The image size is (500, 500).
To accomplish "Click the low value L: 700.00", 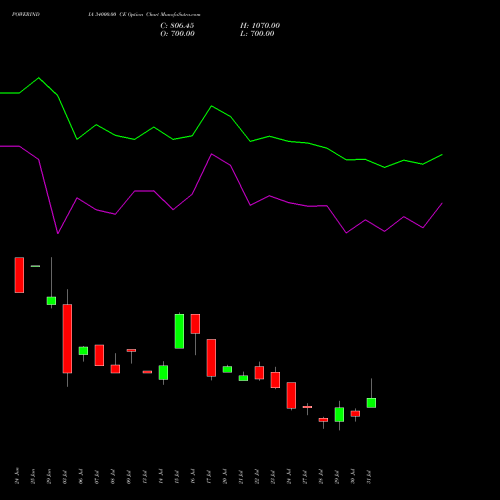I will click(x=257, y=34).
